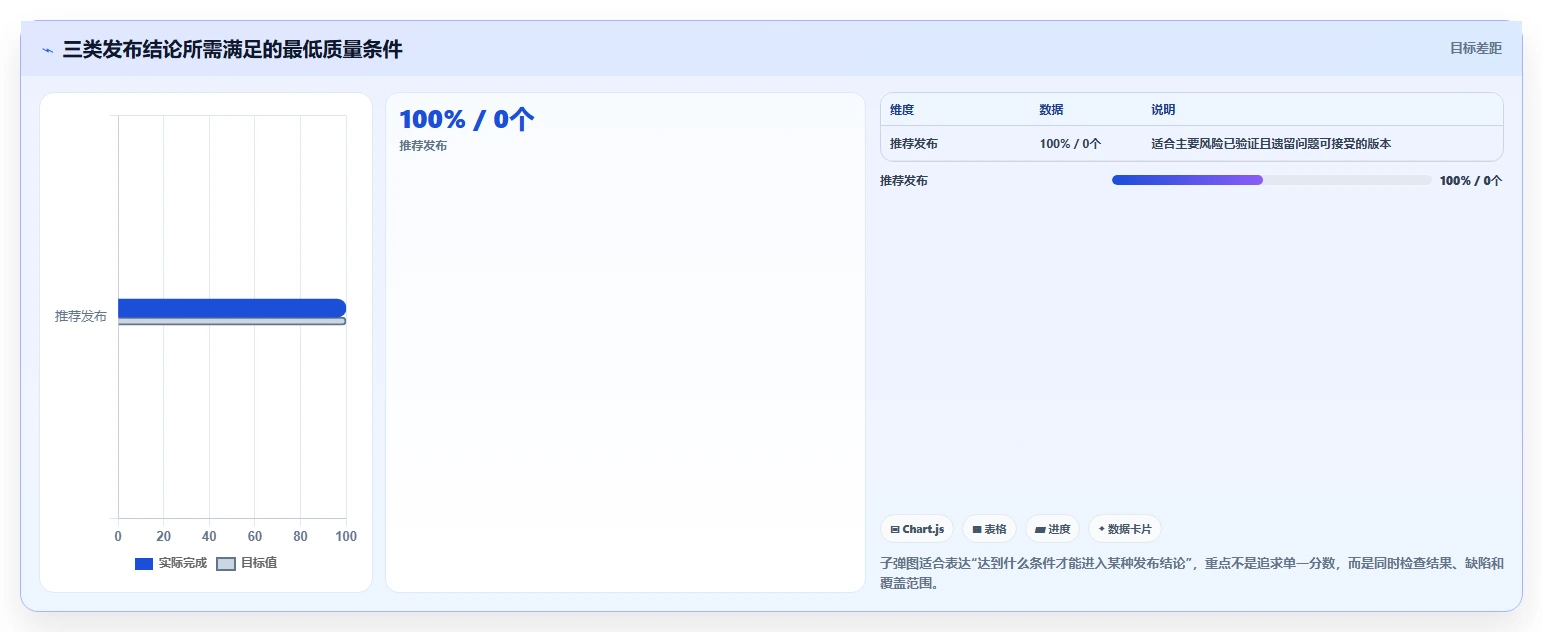Select the 表格 chip
The image size is (1543, 632).
[989, 529]
